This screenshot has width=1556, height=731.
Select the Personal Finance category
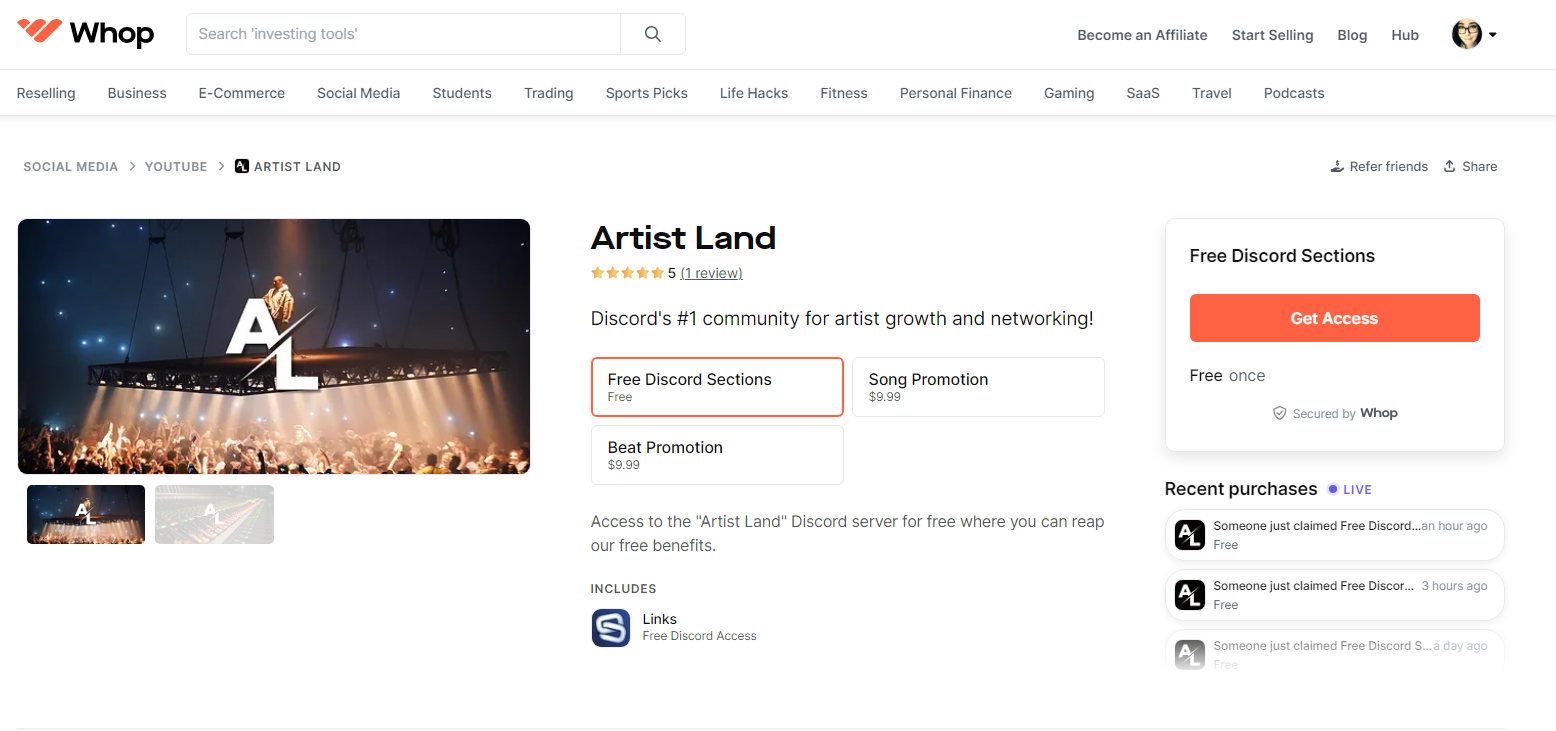[956, 93]
